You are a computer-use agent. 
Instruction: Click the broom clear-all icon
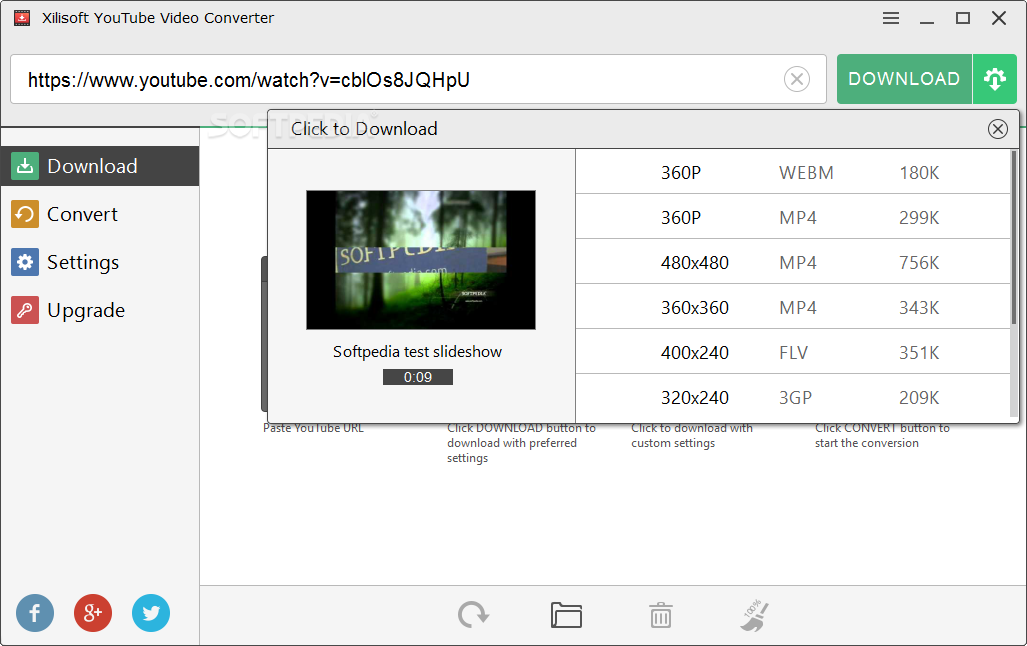[x=755, y=615]
